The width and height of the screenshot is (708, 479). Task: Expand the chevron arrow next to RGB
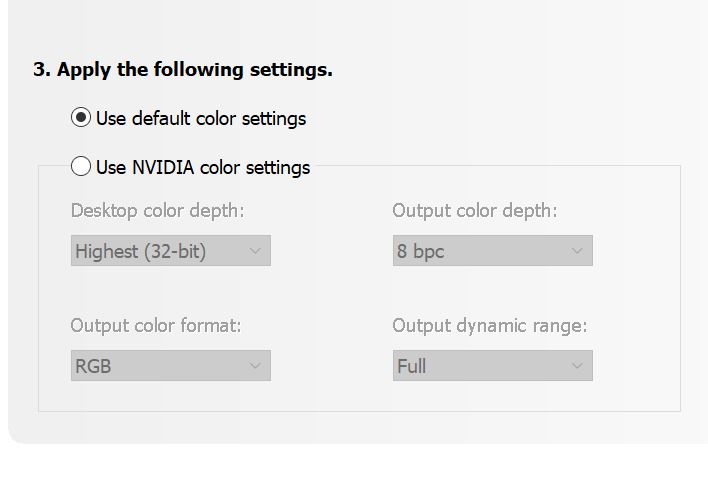click(255, 366)
